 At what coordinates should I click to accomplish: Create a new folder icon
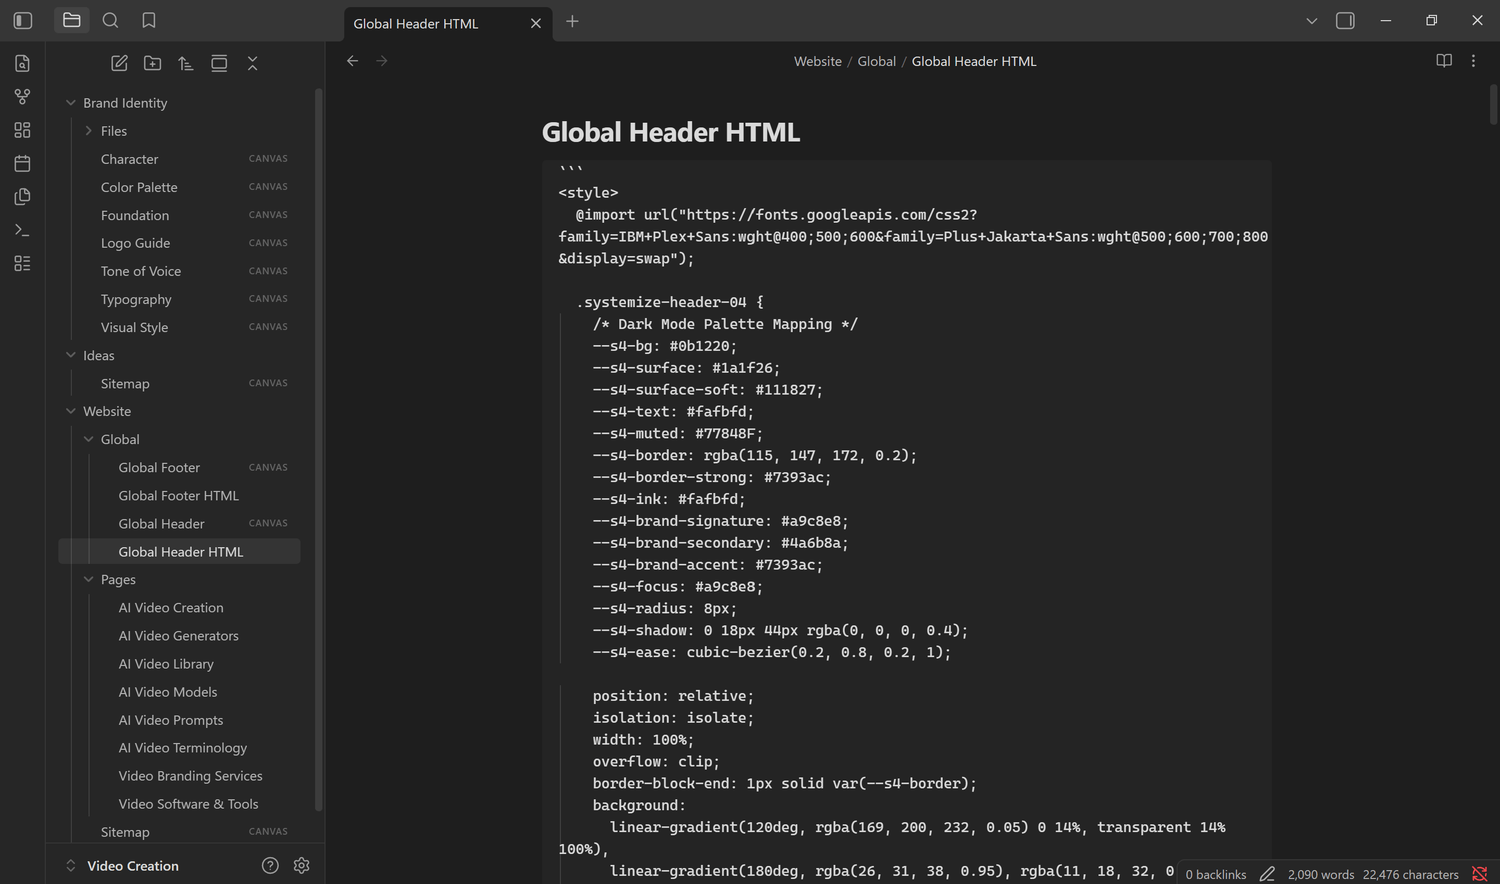click(152, 63)
